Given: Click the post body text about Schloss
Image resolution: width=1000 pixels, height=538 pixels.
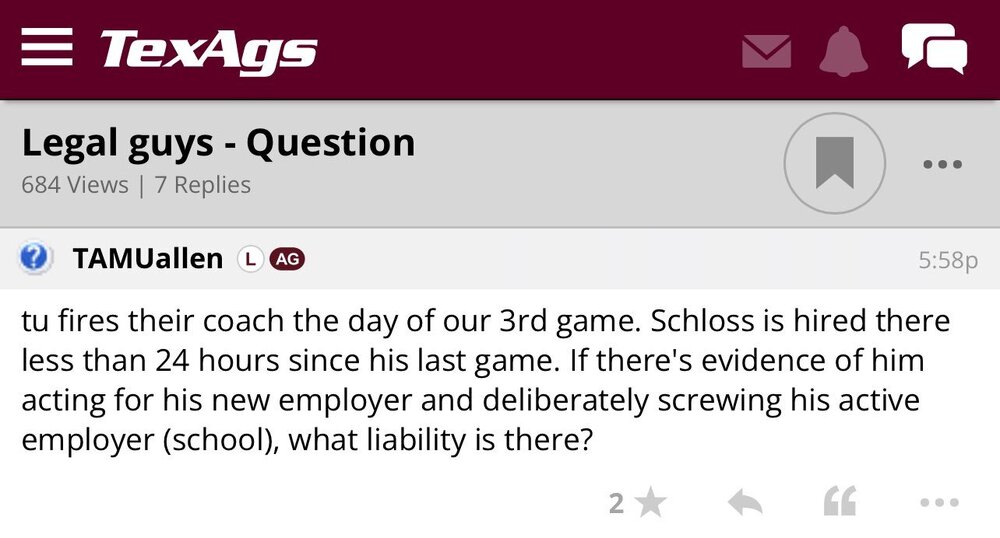Looking at the screenshot, I should tap(485, 381).
